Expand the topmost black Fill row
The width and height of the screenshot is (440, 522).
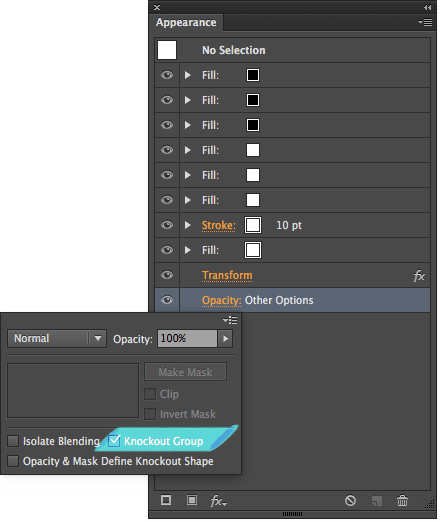(188, 75)
